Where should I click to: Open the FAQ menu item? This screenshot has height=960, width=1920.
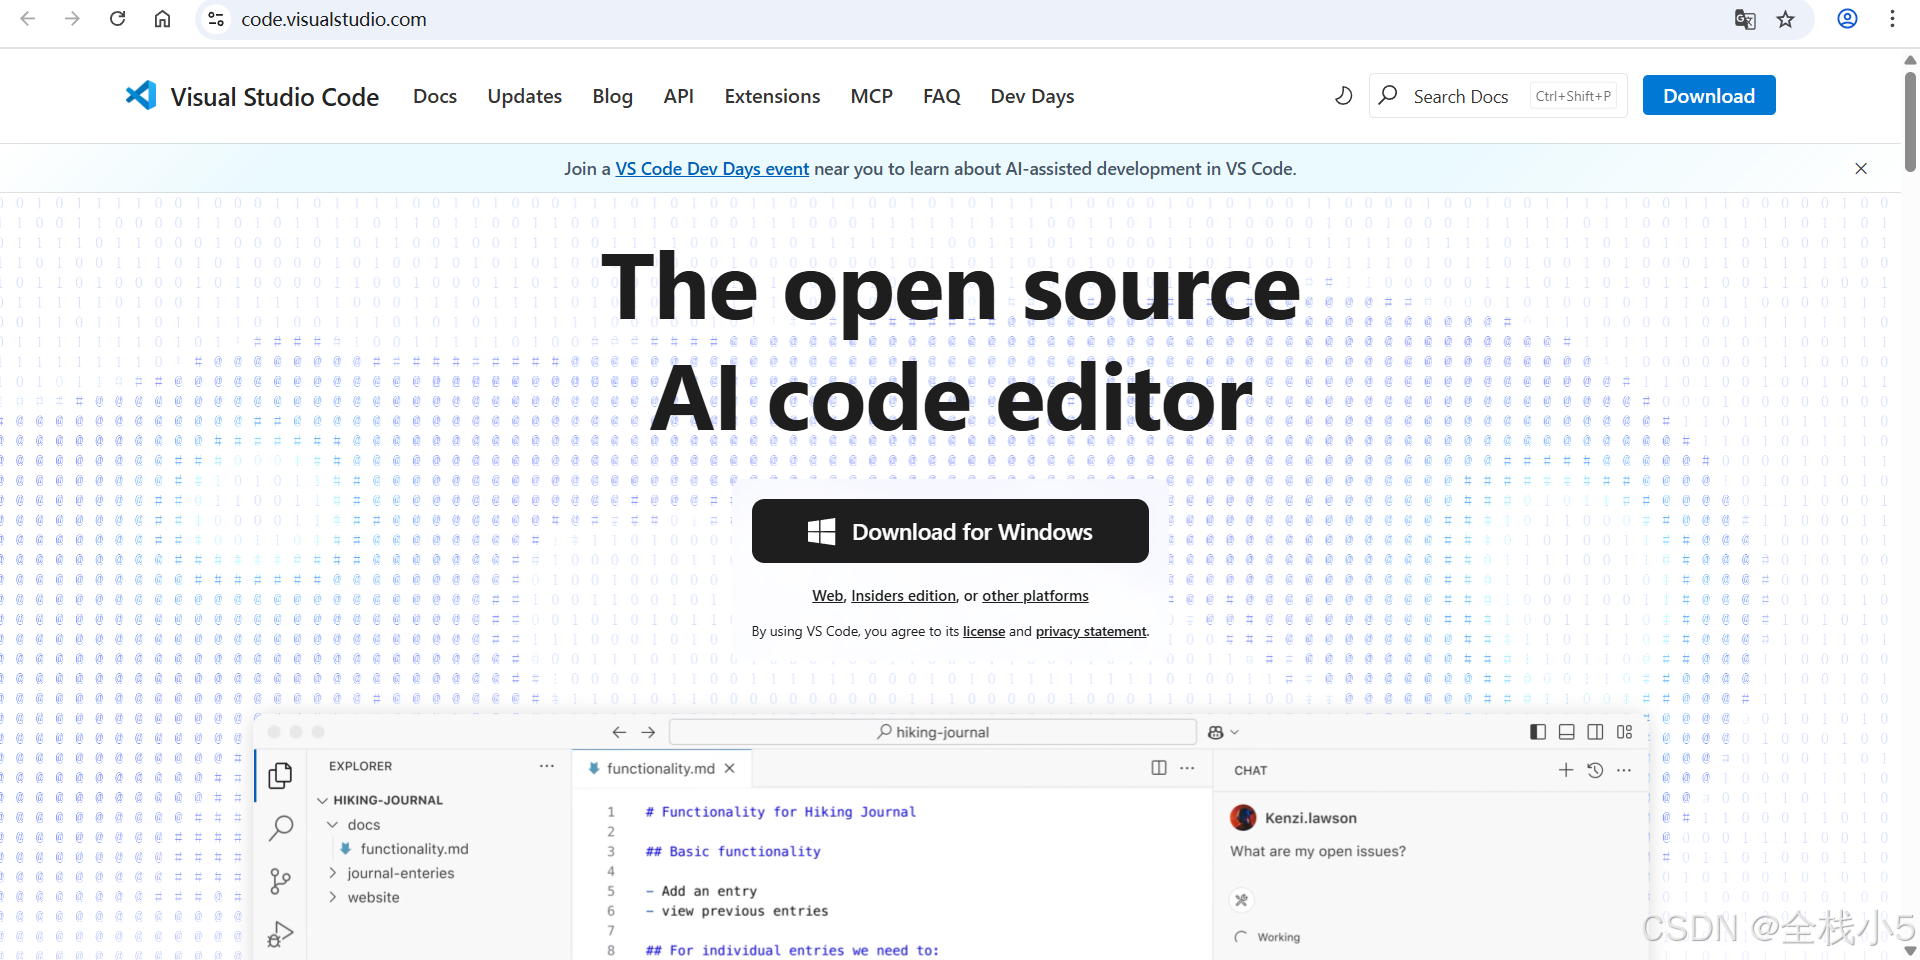pos(942,96)
